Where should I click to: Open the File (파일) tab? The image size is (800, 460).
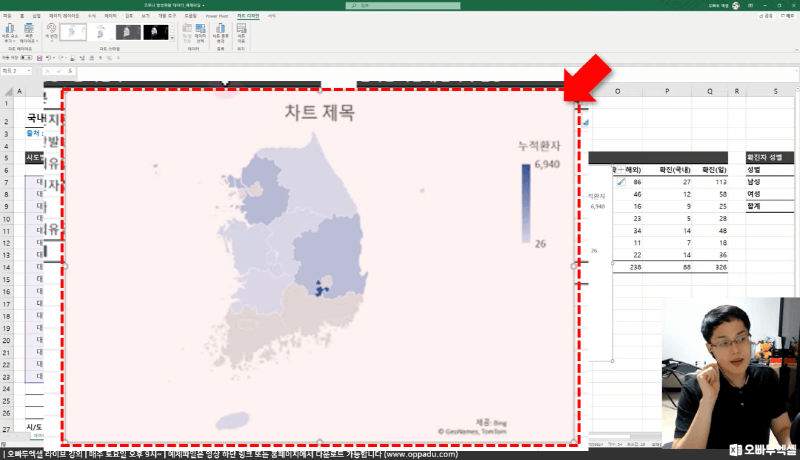click(x=7, y=16)
